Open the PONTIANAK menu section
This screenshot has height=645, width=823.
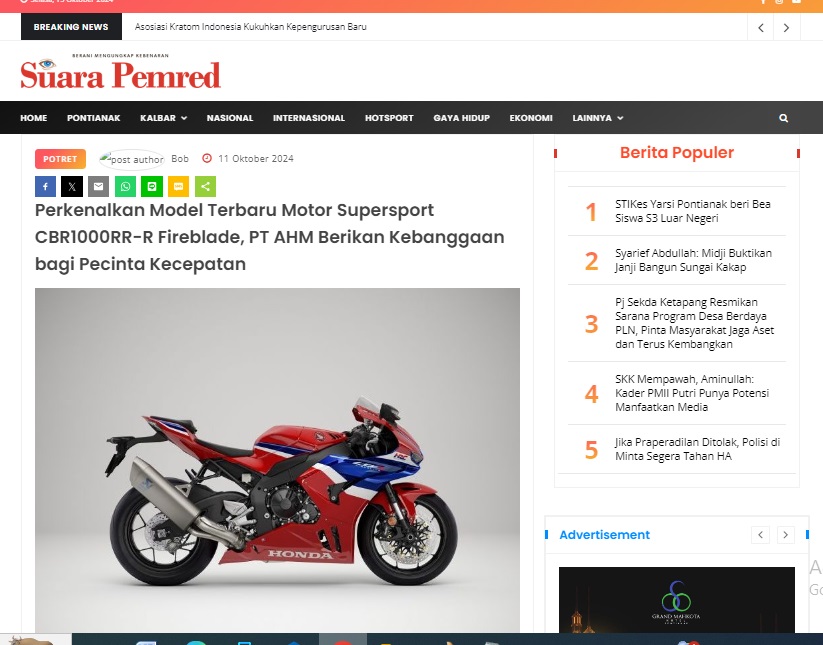point(93,118)
